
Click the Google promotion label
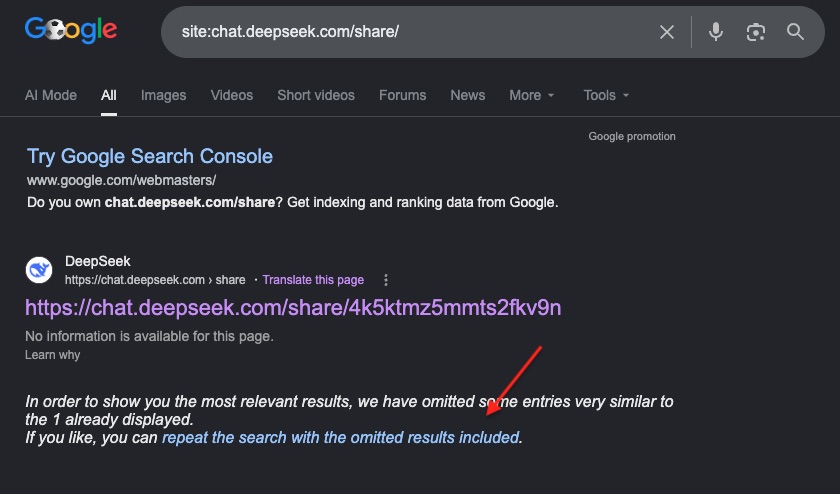coord(632,137)
